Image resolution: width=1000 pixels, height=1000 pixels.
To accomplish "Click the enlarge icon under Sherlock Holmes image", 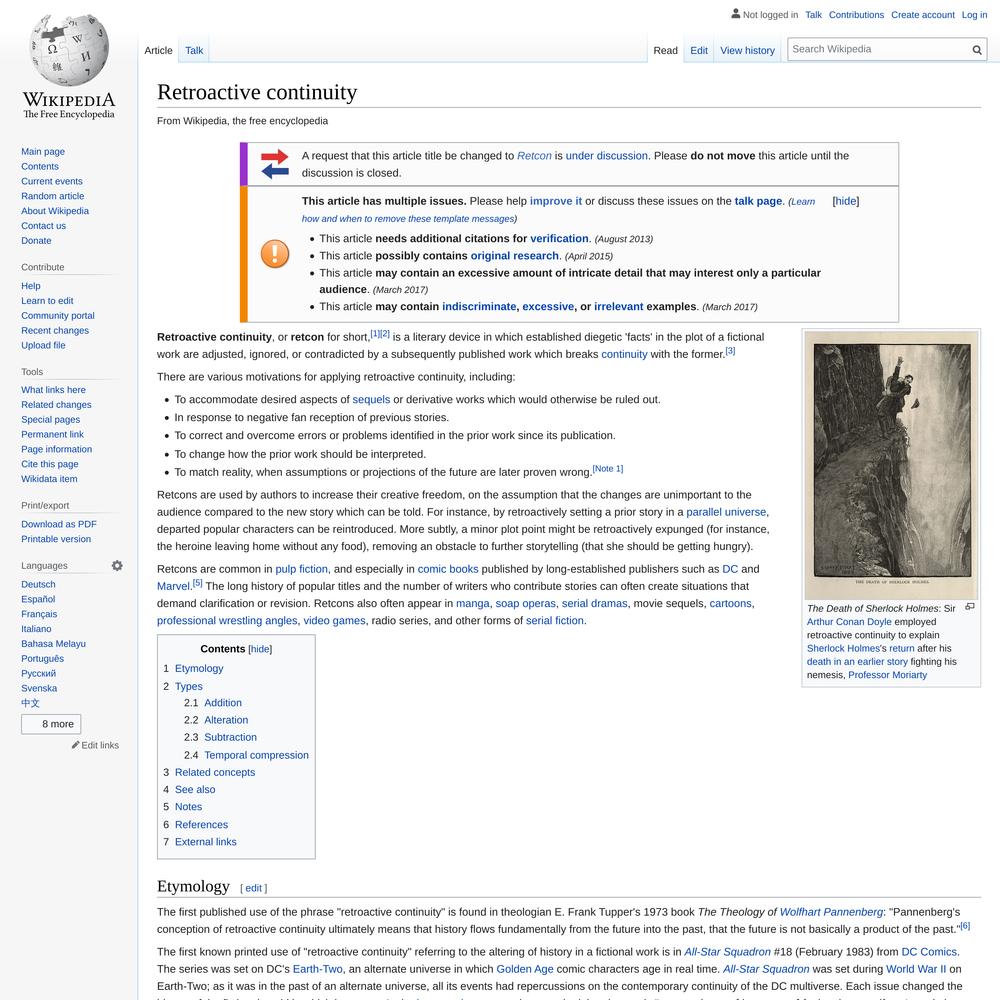I will [x=969, y=607].
